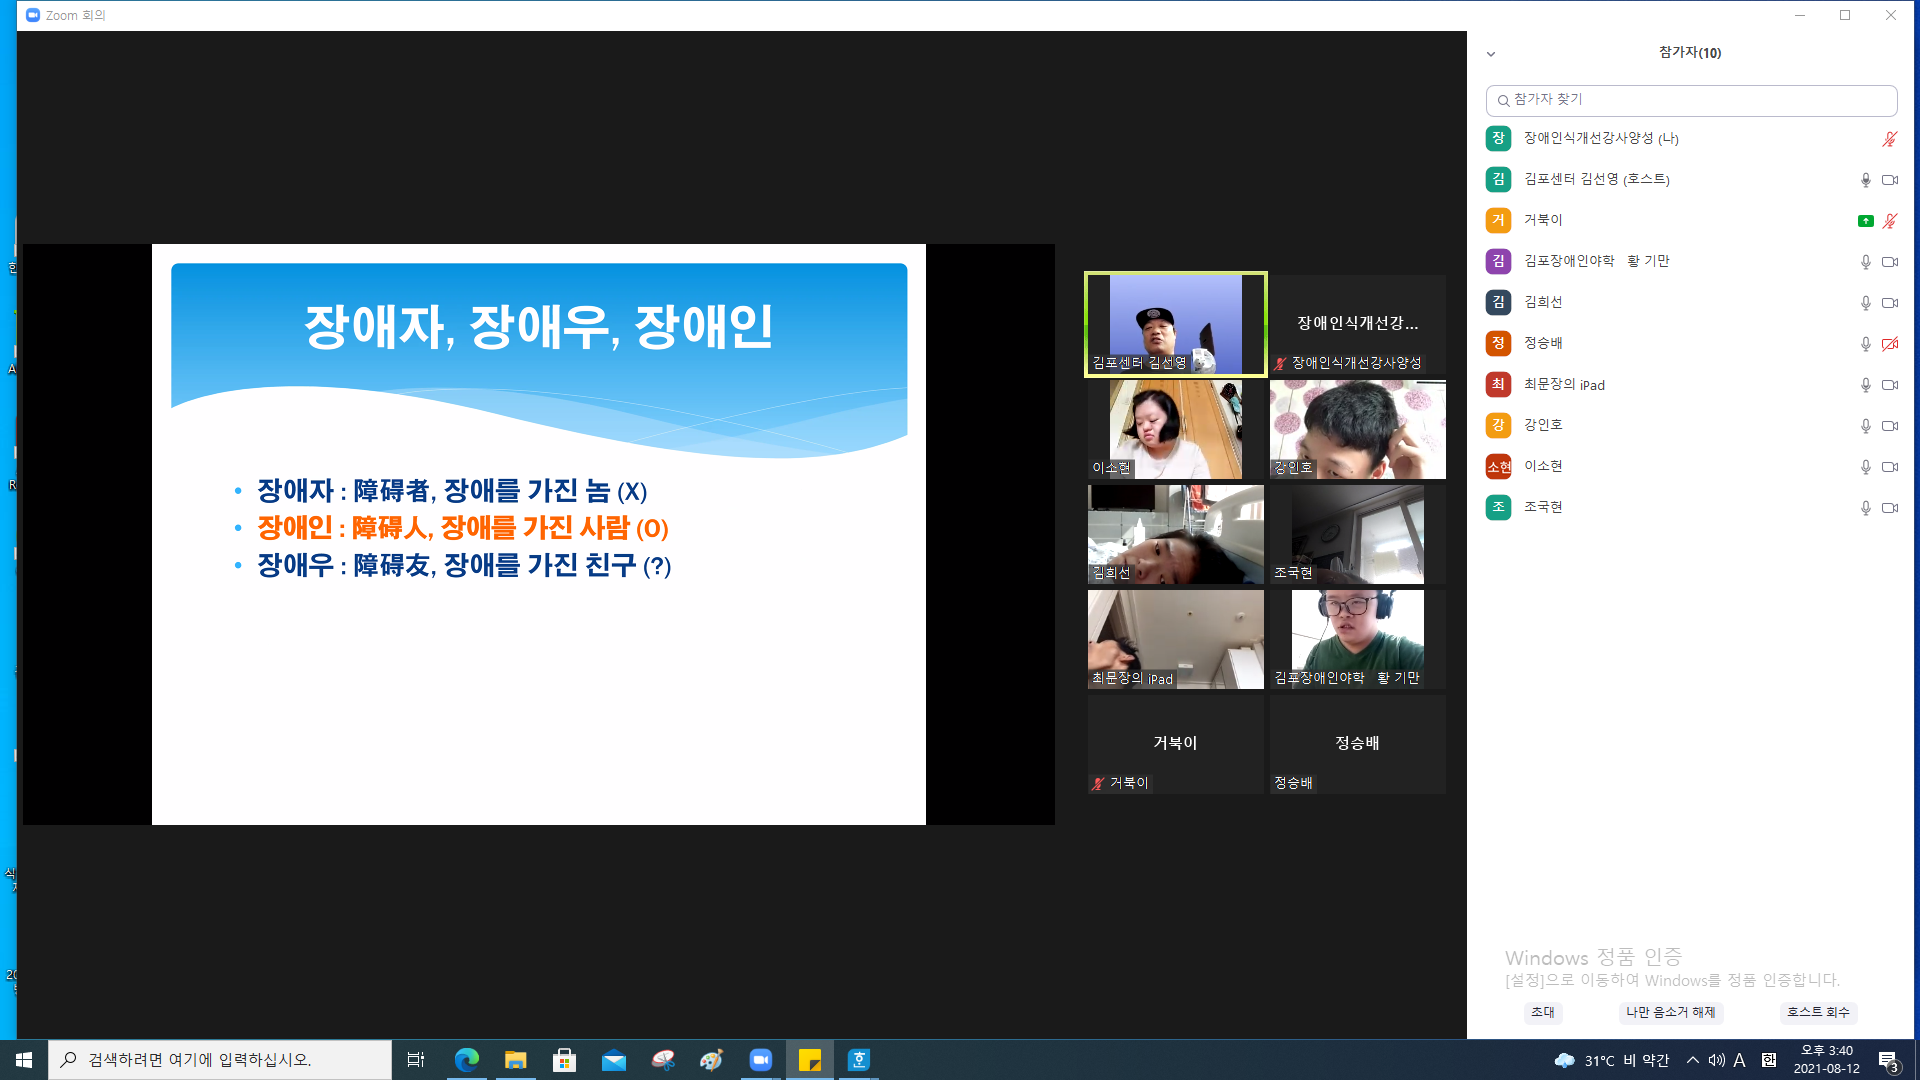Select 김포센터 김선영 video tile
1920x1080 pixels.
pos(1176,324)
